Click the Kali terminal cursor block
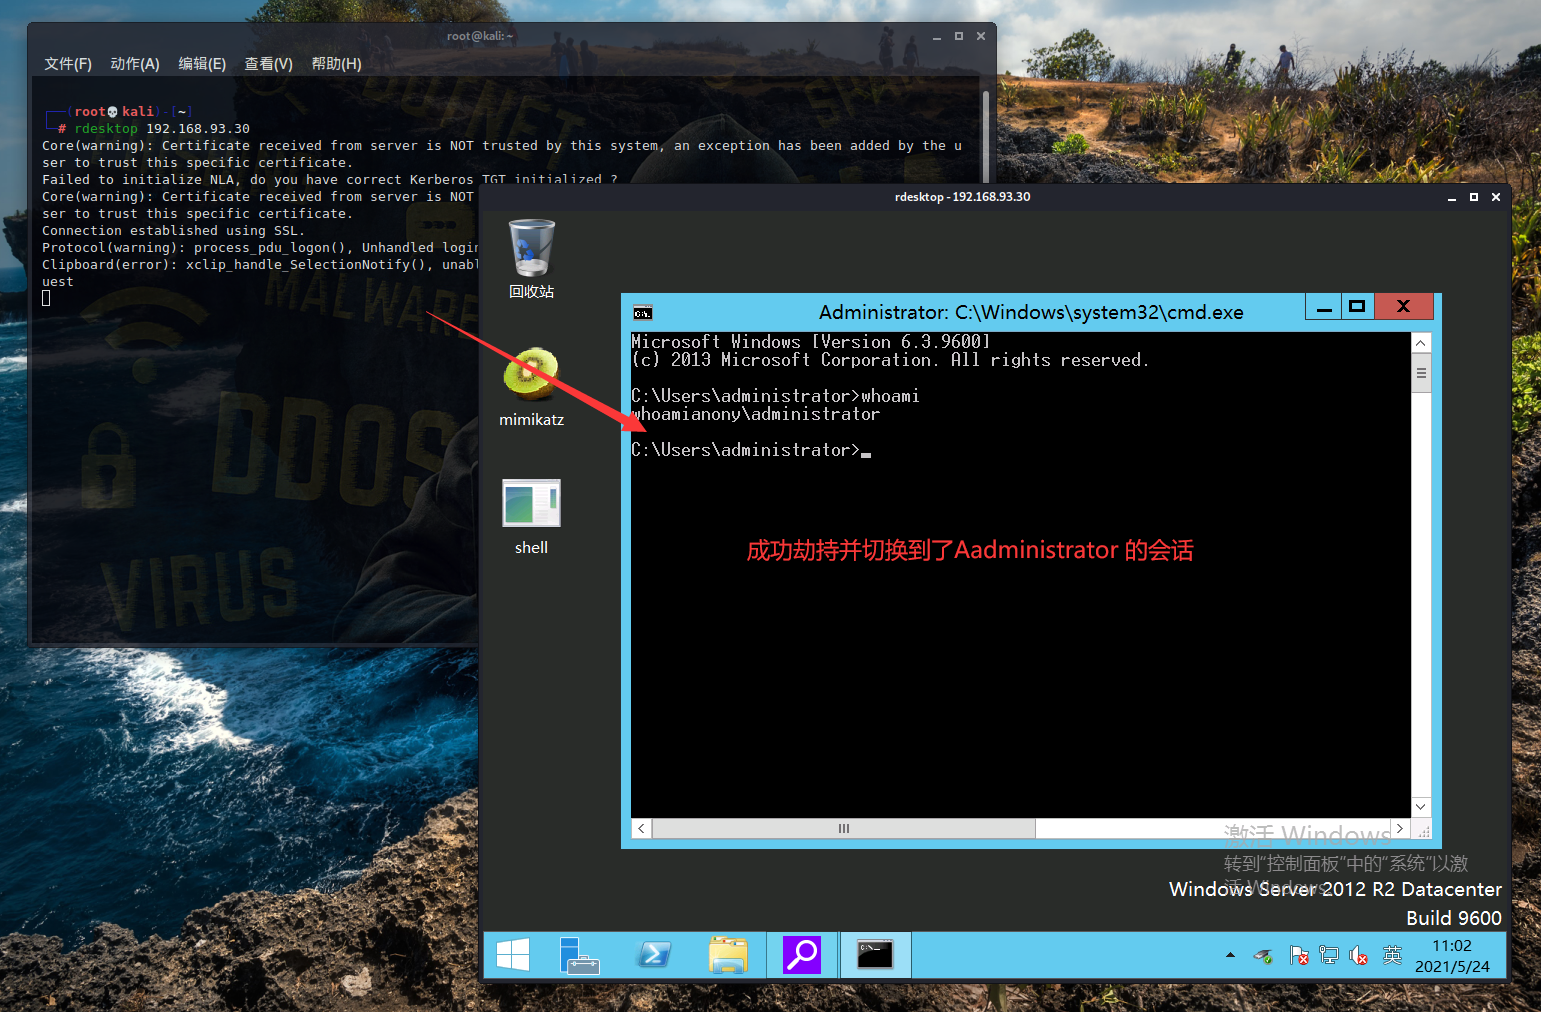The height and width of the screenshot is (1012, 1541). tap(46, 298)
